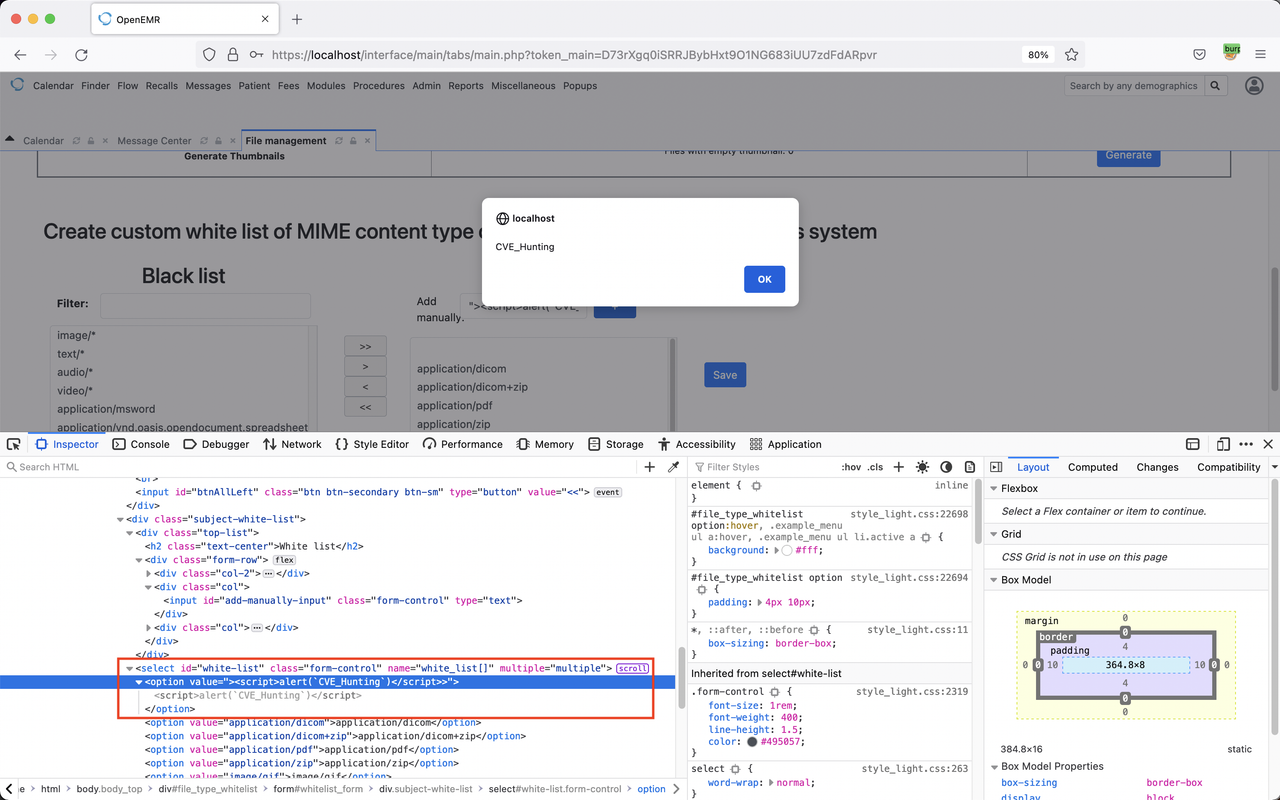Screen dimensions: 1280x800
Task: Click the element picker icon in devtools
Action: coord(13,444)
